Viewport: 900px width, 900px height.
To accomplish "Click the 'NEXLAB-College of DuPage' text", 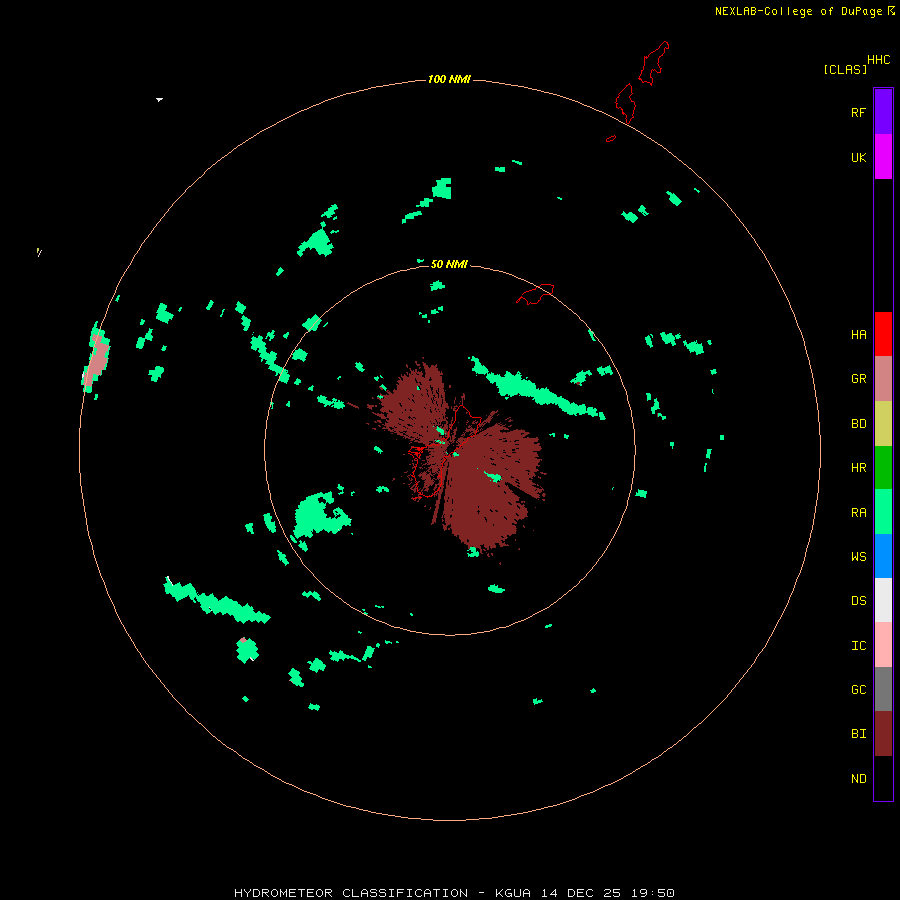I will [798, 11].
